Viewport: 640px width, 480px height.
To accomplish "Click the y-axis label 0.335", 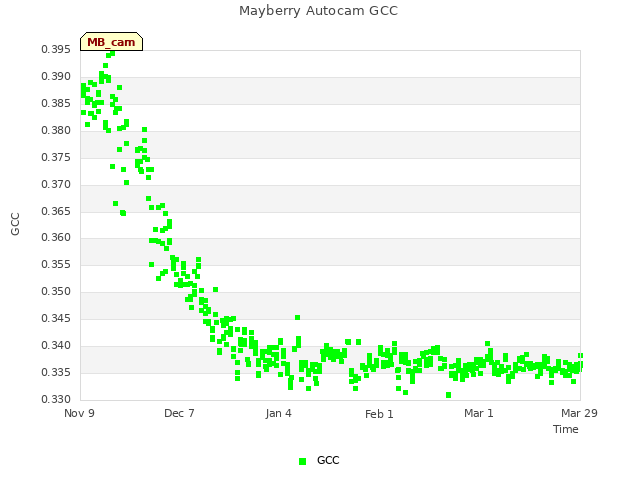I will coord(56,372).
